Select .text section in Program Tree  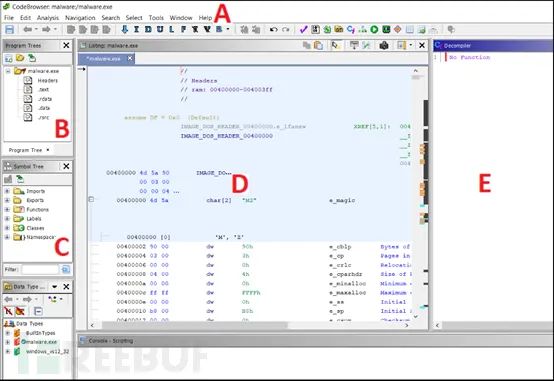[43, 89]
